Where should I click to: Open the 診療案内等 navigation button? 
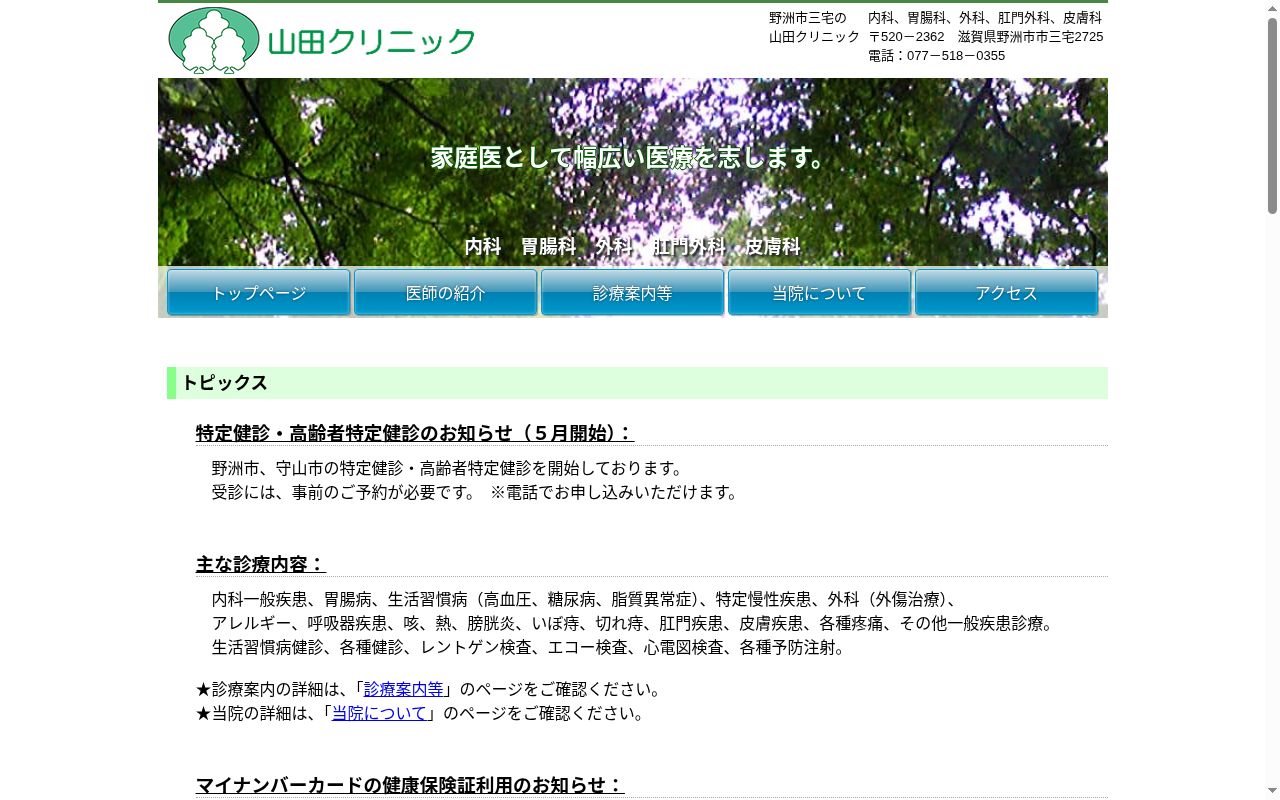point(633,293)
